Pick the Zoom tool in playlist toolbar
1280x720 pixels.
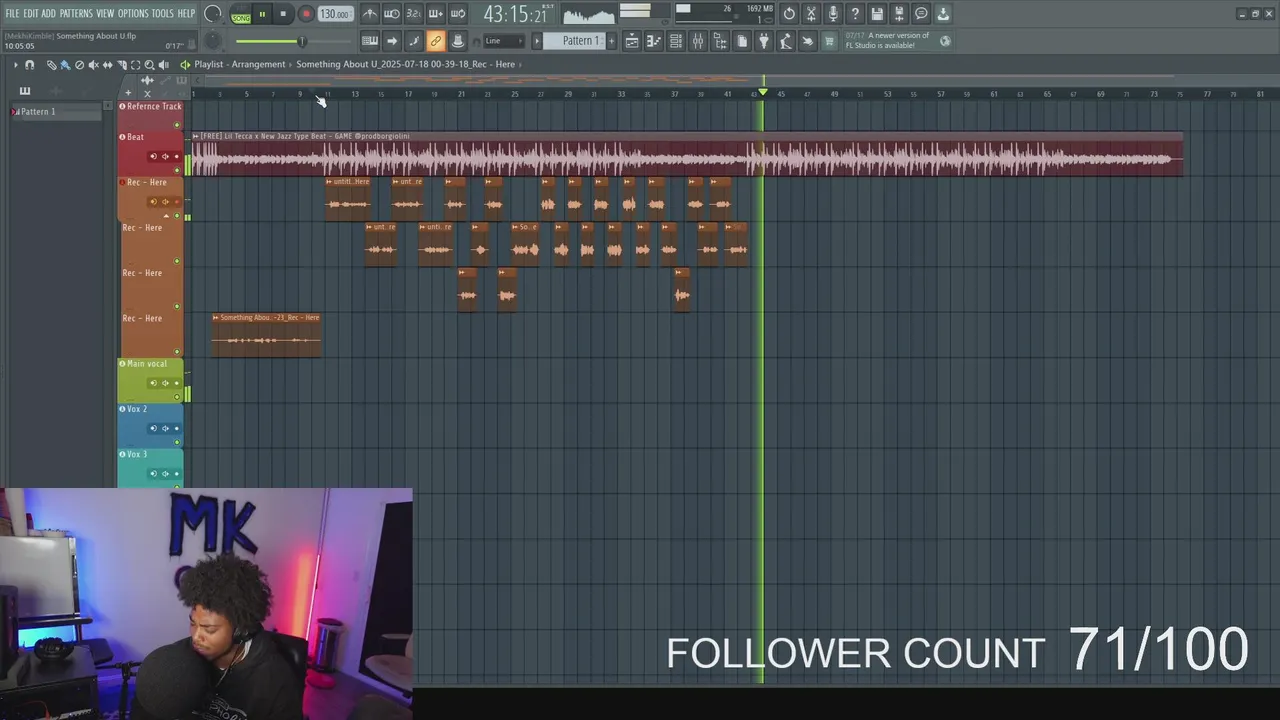[x=149, y=64]
